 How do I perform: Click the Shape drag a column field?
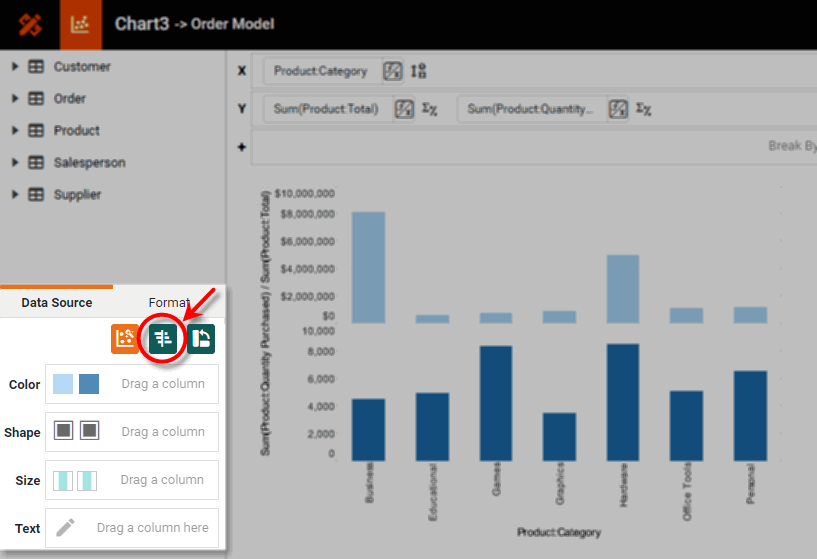(x=162, y=432)
